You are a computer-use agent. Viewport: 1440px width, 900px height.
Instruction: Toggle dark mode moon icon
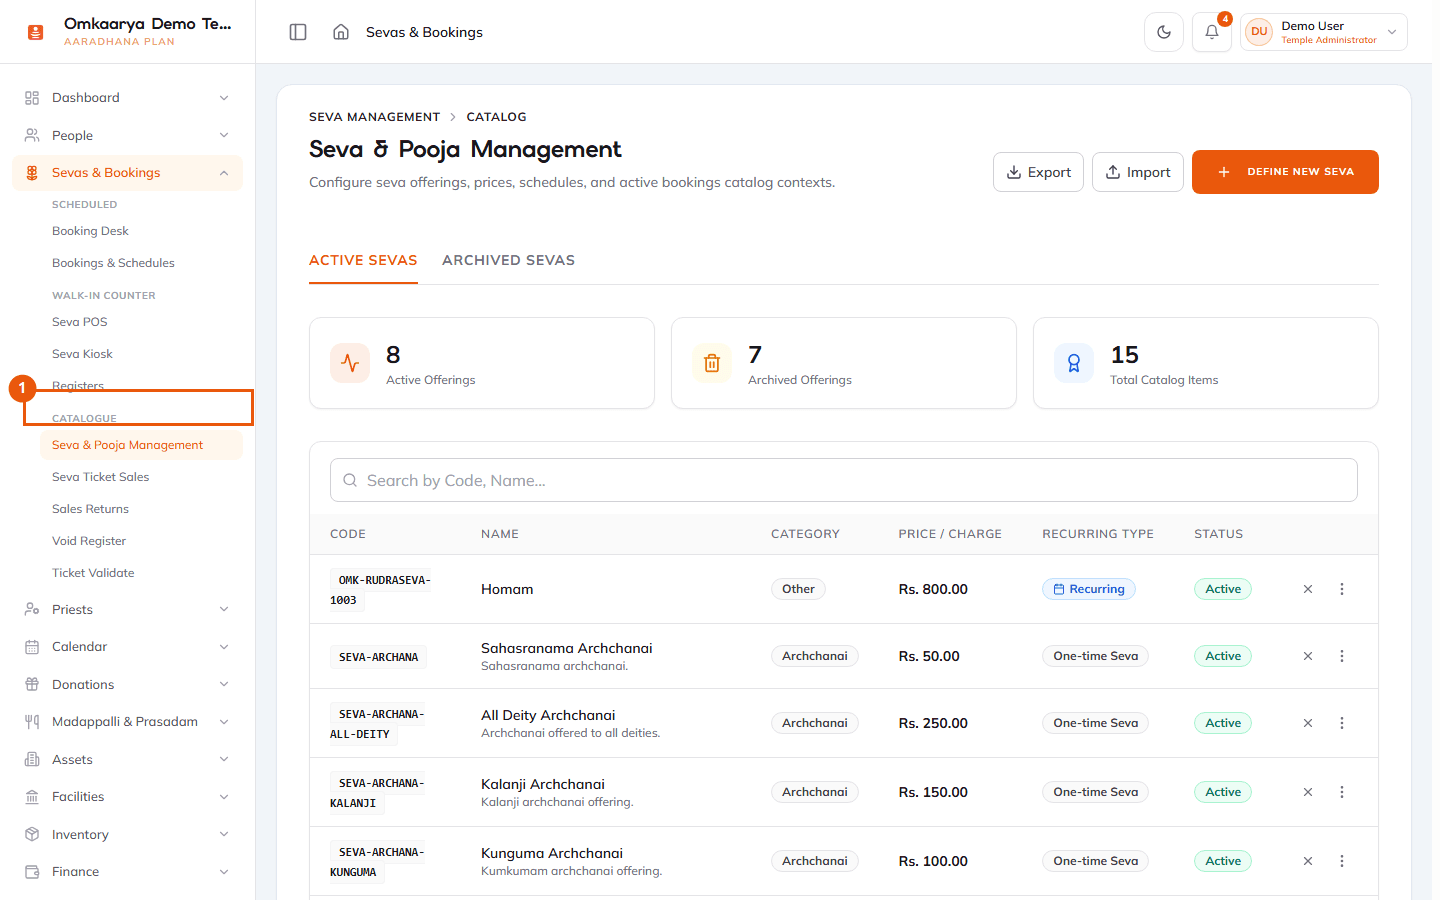(x=1164, y=32)
